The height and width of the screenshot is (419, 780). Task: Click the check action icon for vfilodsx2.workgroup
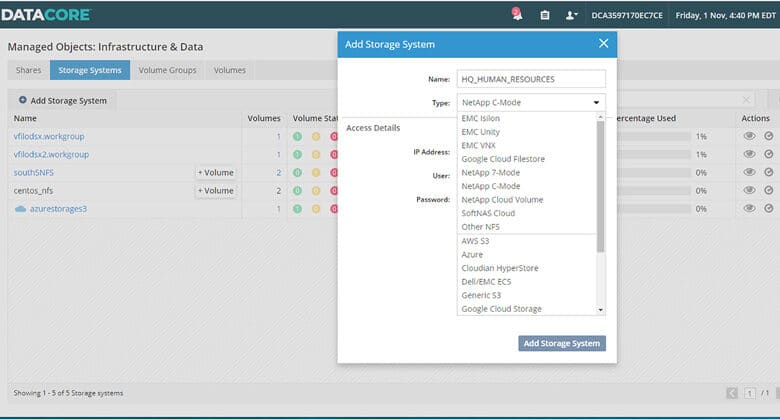(769, 154)
